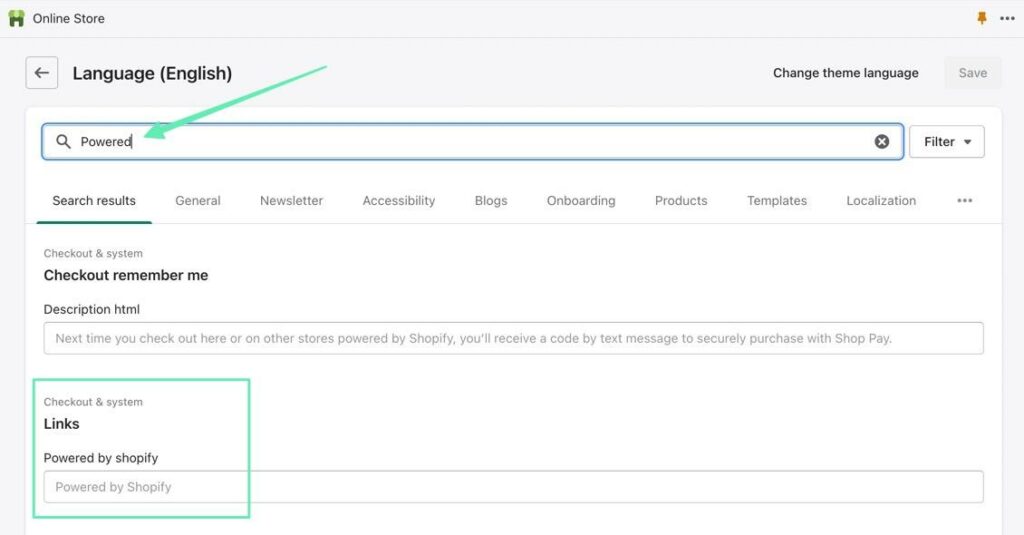
Task: Switch to the Localization tab
Action: tap(881, 201)
